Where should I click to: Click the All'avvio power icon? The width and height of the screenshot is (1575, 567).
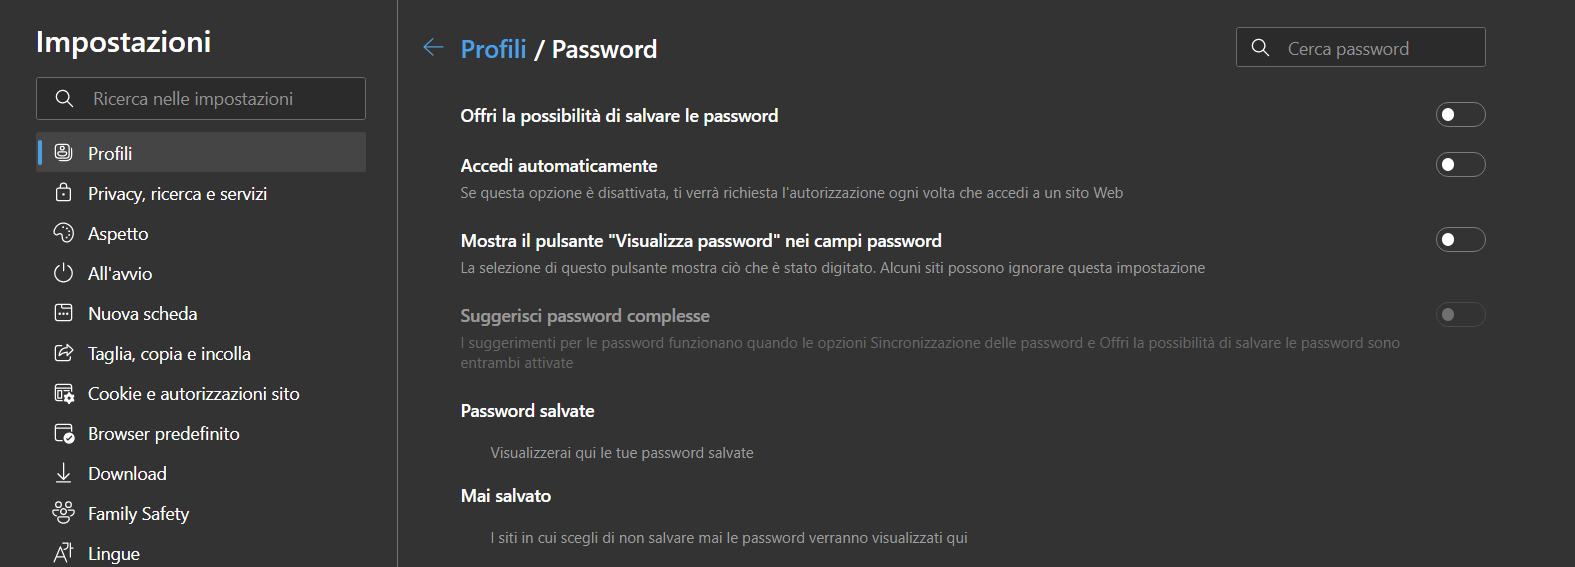(x=64, y=273)
